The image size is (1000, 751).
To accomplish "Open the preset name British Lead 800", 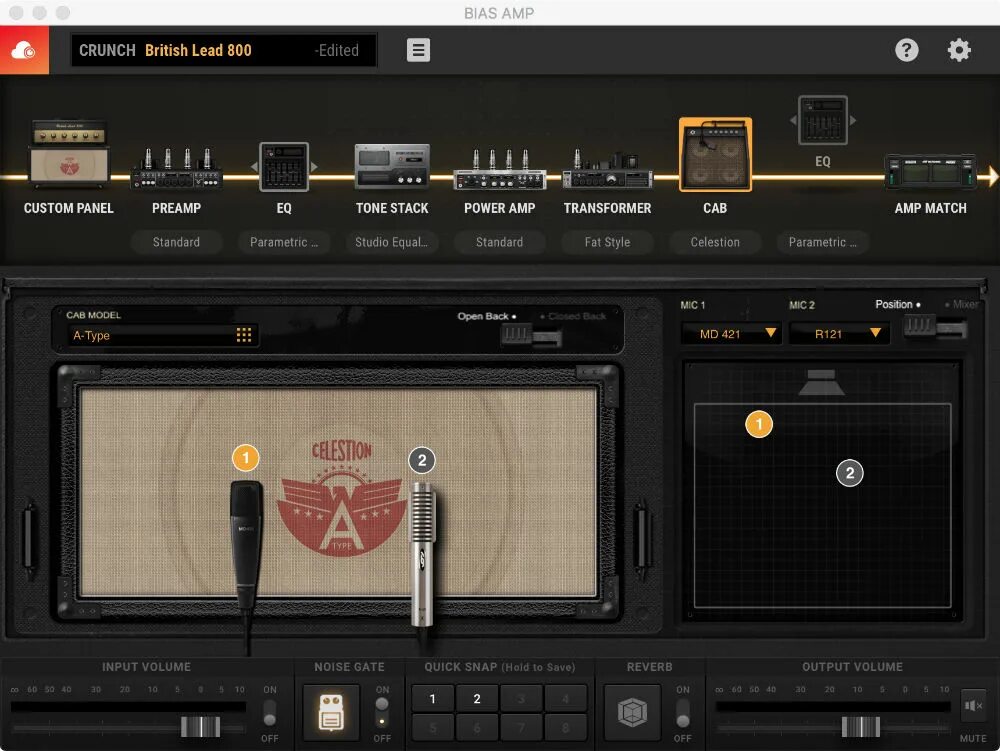I will pos(198,50).
